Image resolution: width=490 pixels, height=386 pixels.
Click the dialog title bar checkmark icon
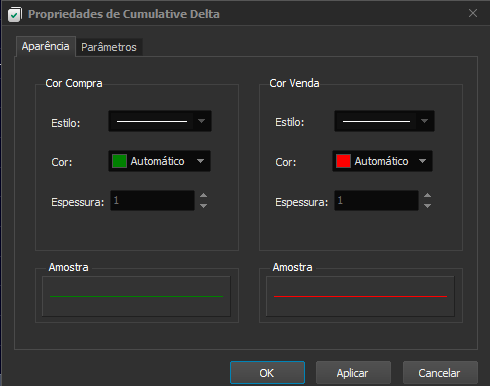[15, 15]
